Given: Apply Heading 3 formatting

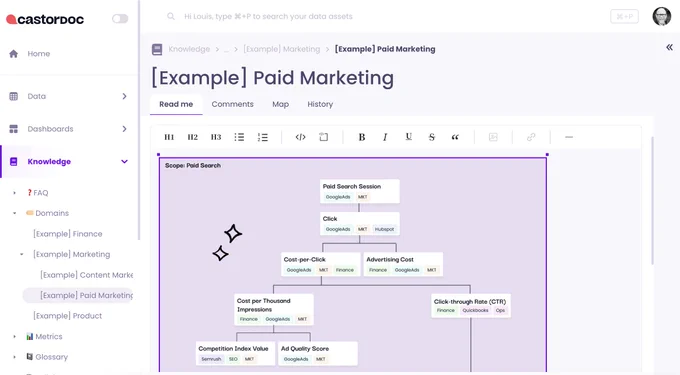Looking at the screenshot, I should tap(216, 137).
